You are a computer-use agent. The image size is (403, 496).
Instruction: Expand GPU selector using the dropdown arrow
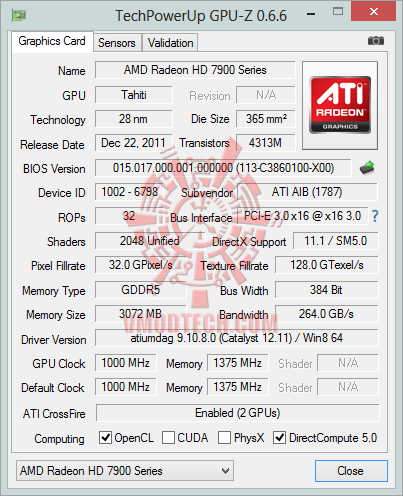225,471
